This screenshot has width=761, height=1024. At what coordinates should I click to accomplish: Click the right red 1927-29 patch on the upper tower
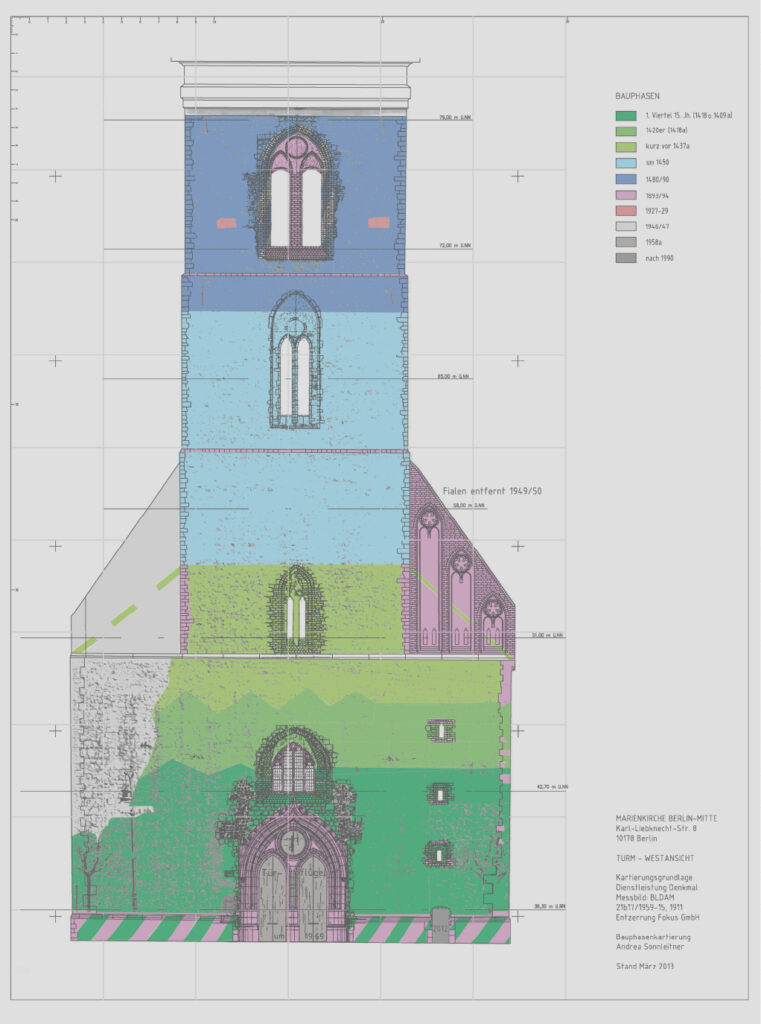[x=379, y=223]
